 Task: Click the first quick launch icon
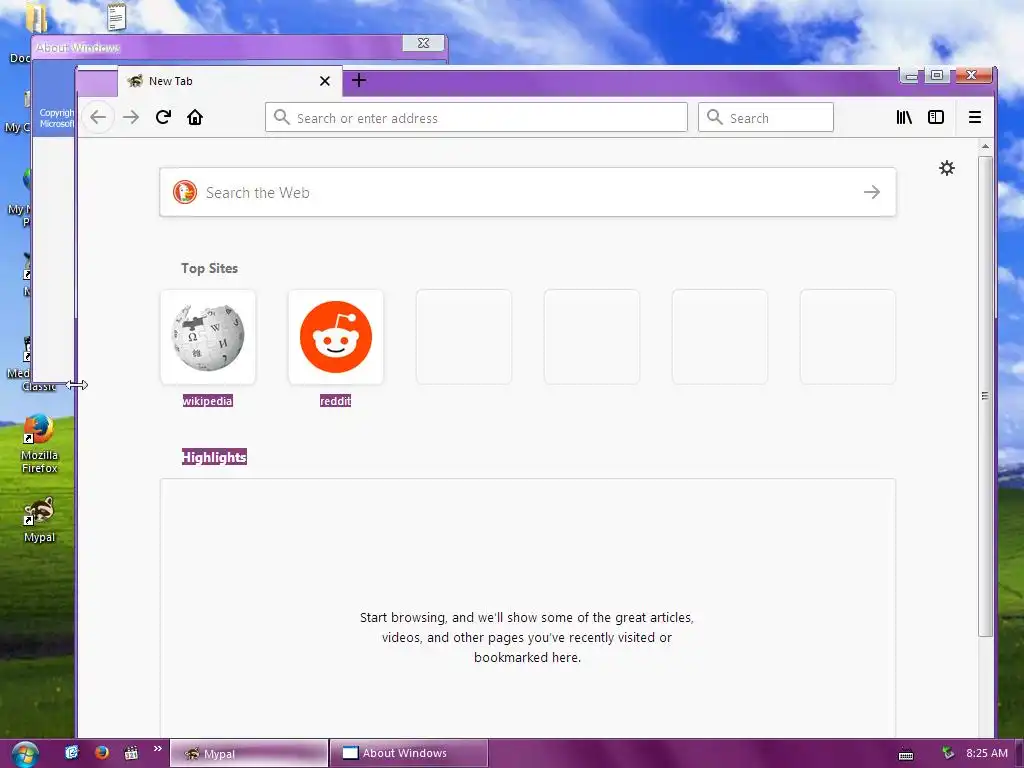coord(72,752)
